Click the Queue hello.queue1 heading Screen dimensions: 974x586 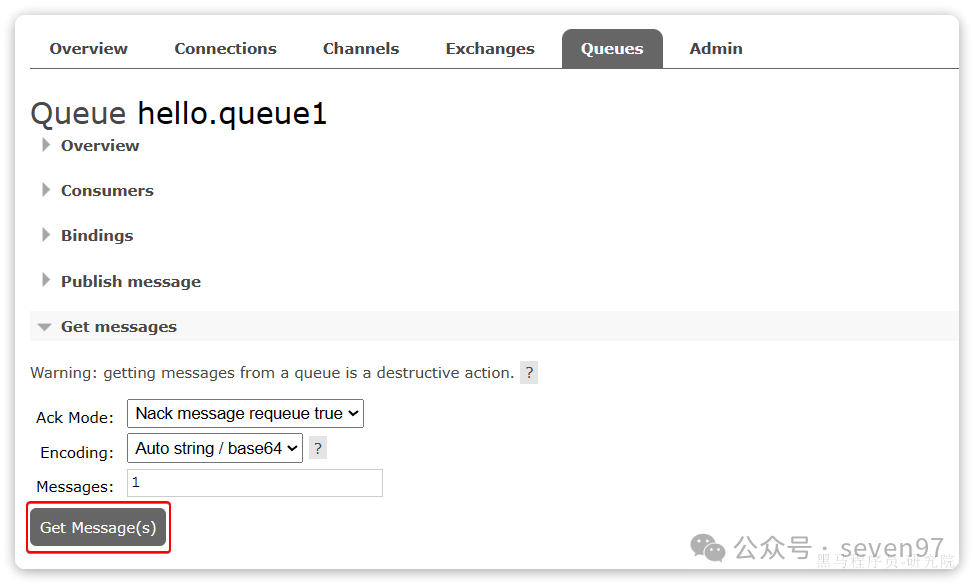pos(179,114)
